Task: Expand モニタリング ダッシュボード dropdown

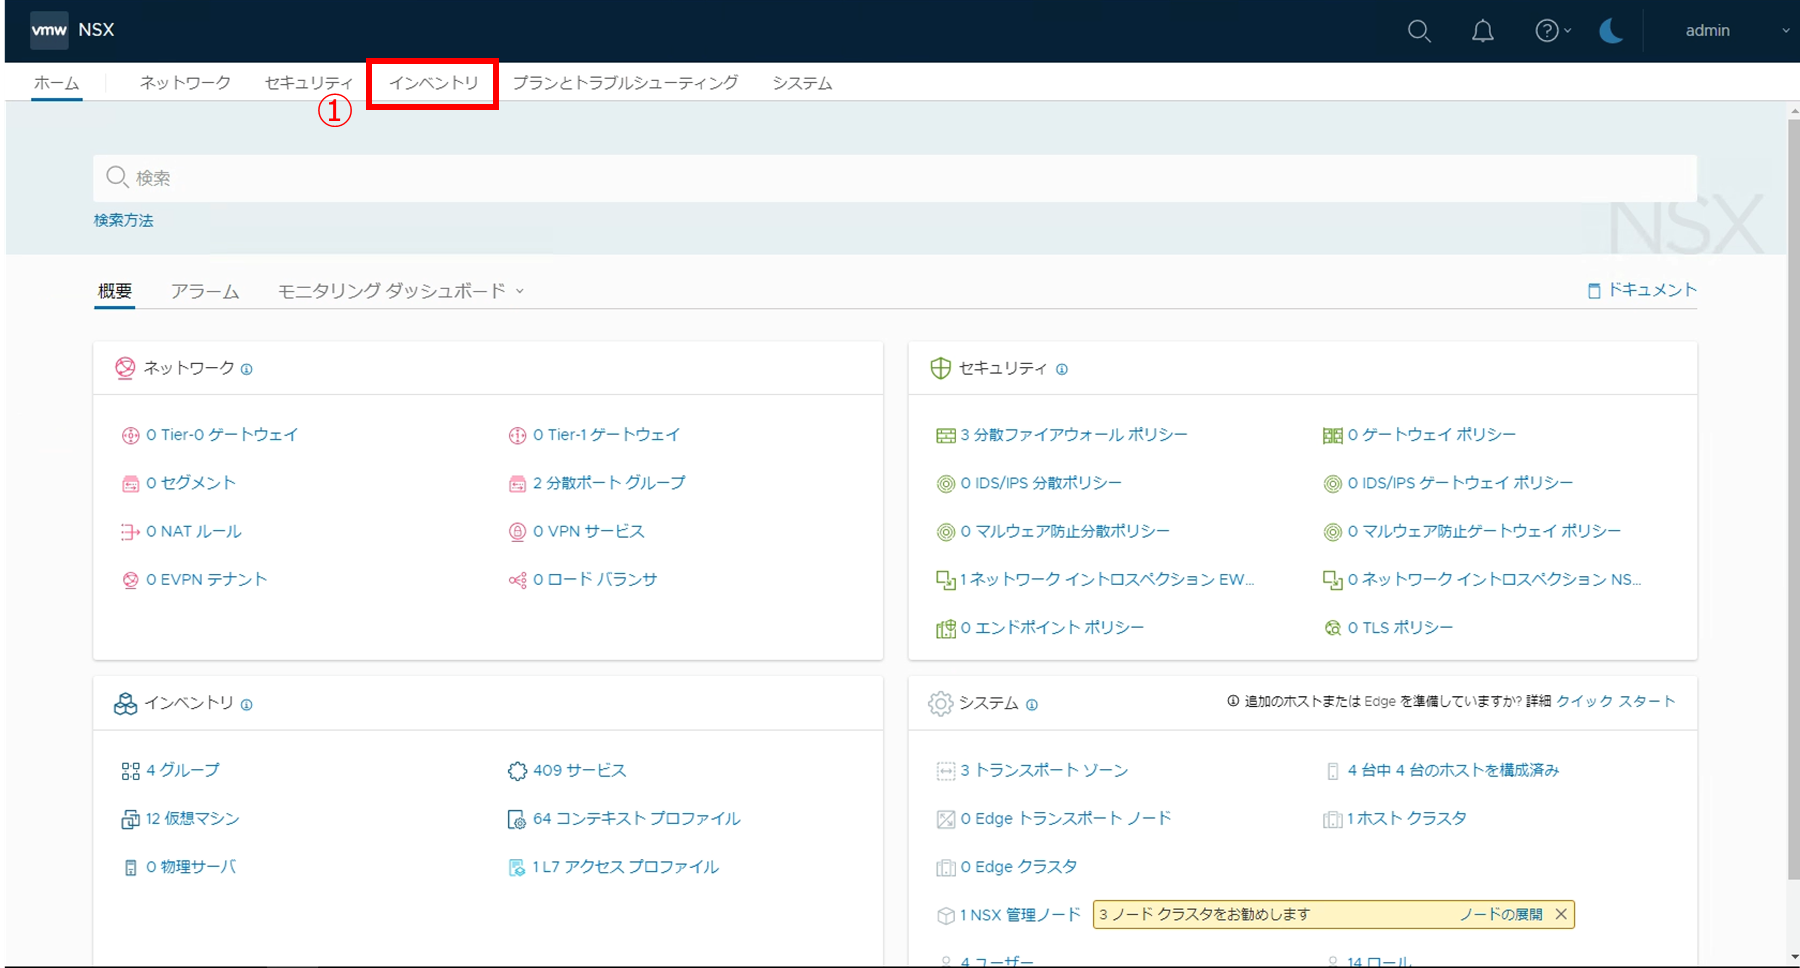Action: tap(401, 291)
